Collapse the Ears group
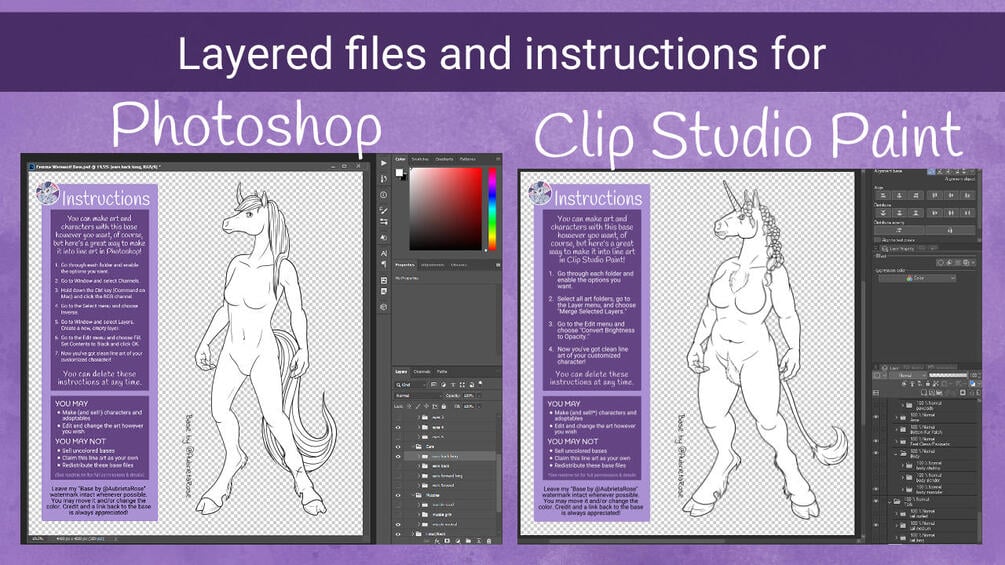Screen dimensions: 1005x565 [413, 446]
